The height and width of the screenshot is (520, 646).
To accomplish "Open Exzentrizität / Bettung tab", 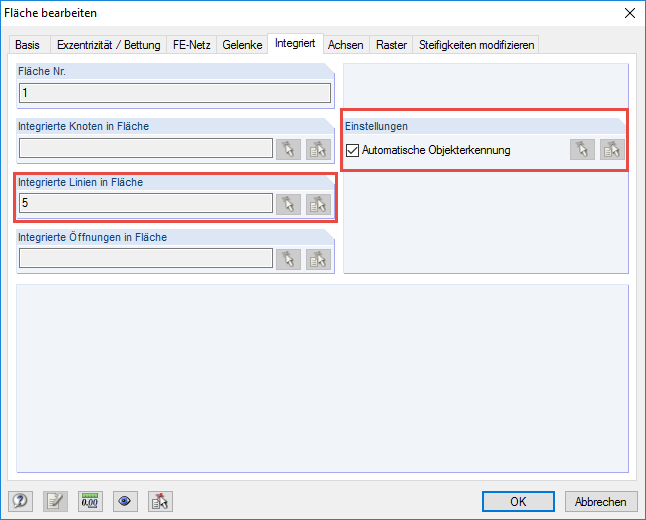I will pyautogui.click(x=108, y=45).
